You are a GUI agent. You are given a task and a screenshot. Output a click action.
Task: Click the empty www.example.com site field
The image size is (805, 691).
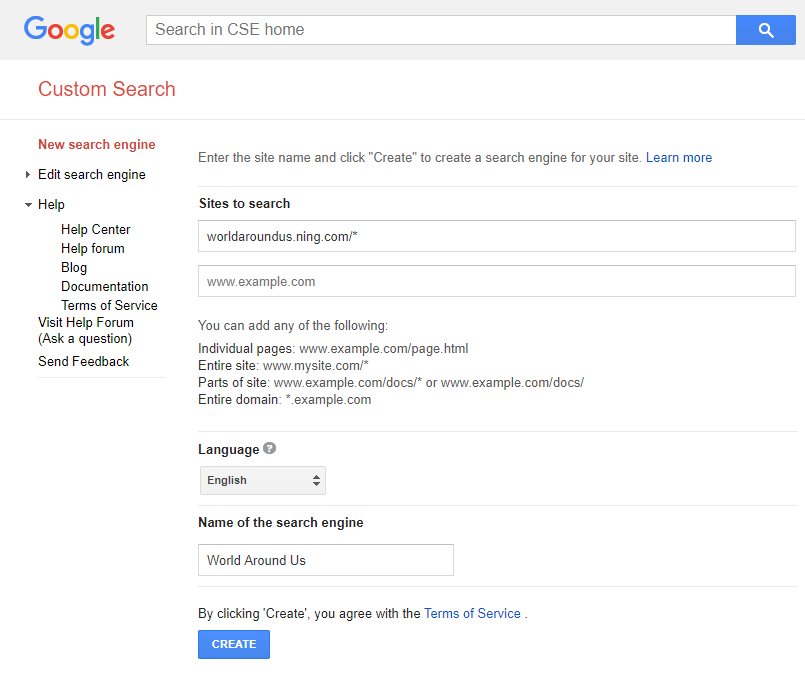496,281
